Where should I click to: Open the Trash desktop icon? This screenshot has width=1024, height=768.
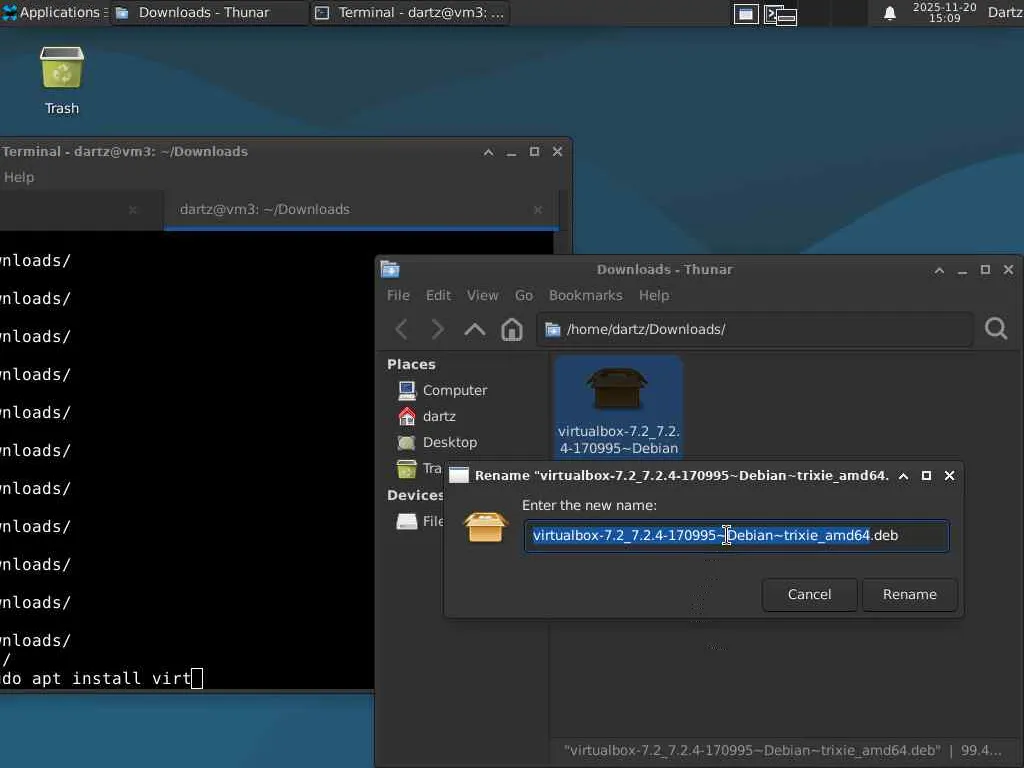tap(62, 80)
